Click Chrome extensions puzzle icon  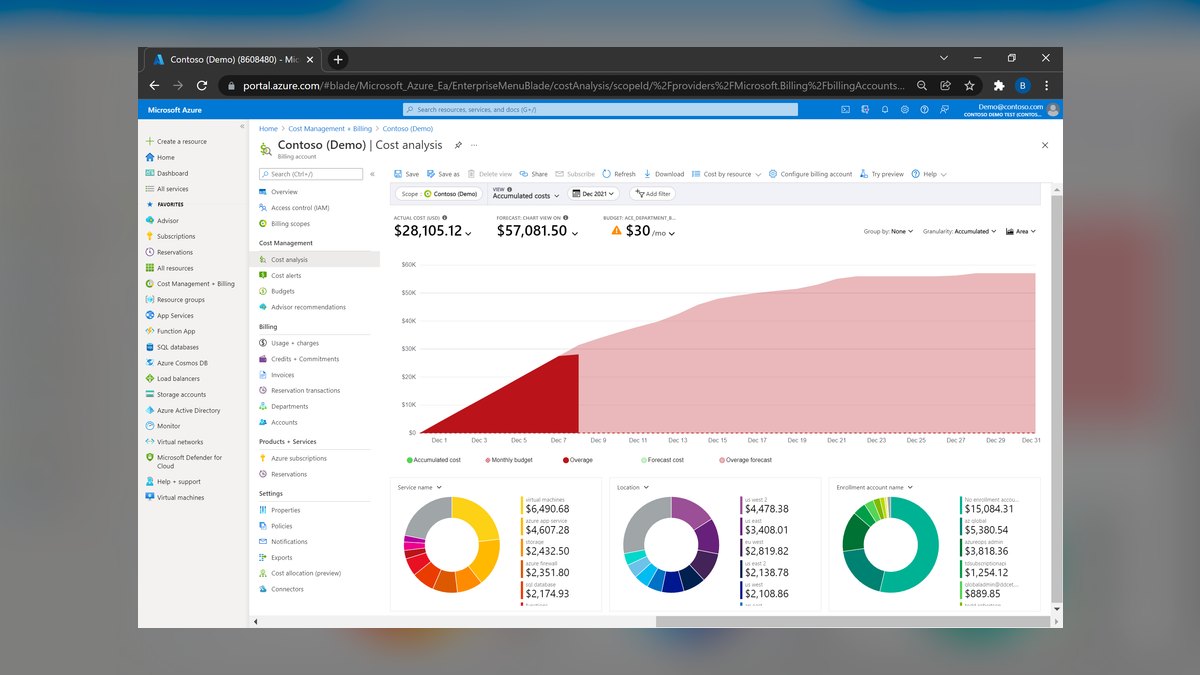[998, 86]
